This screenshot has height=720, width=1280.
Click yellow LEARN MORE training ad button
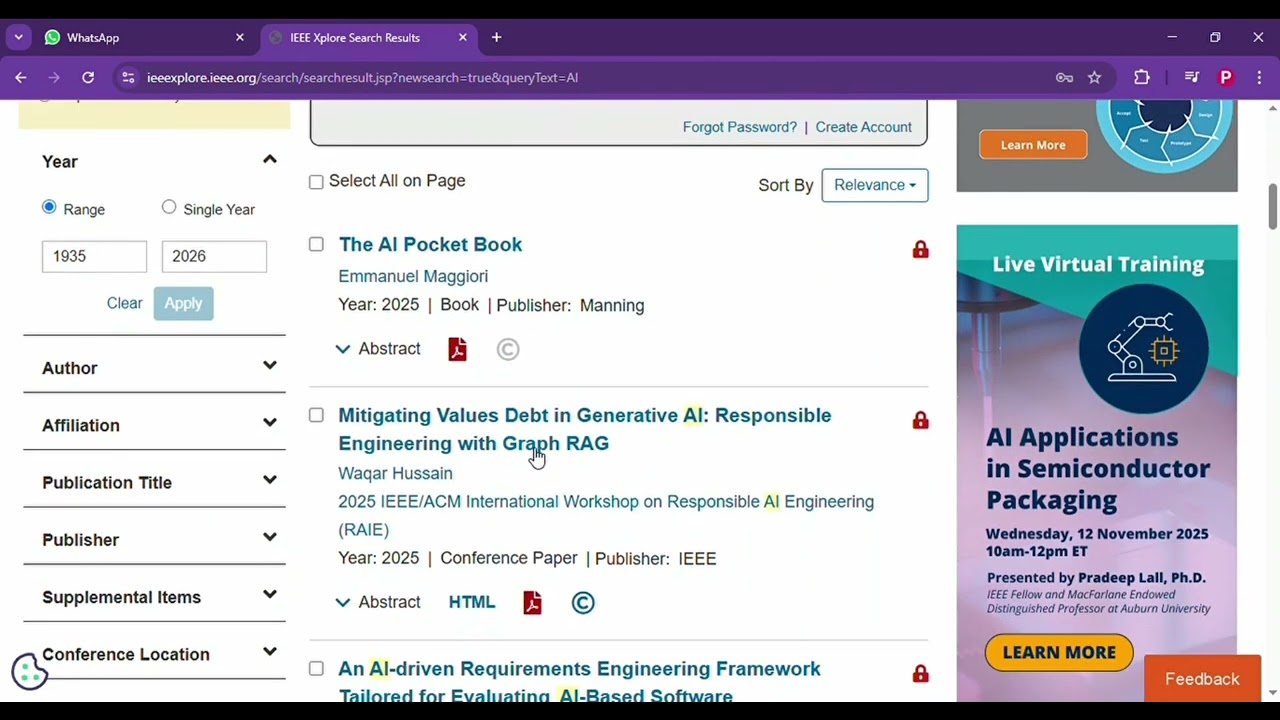coord(1059,652)
